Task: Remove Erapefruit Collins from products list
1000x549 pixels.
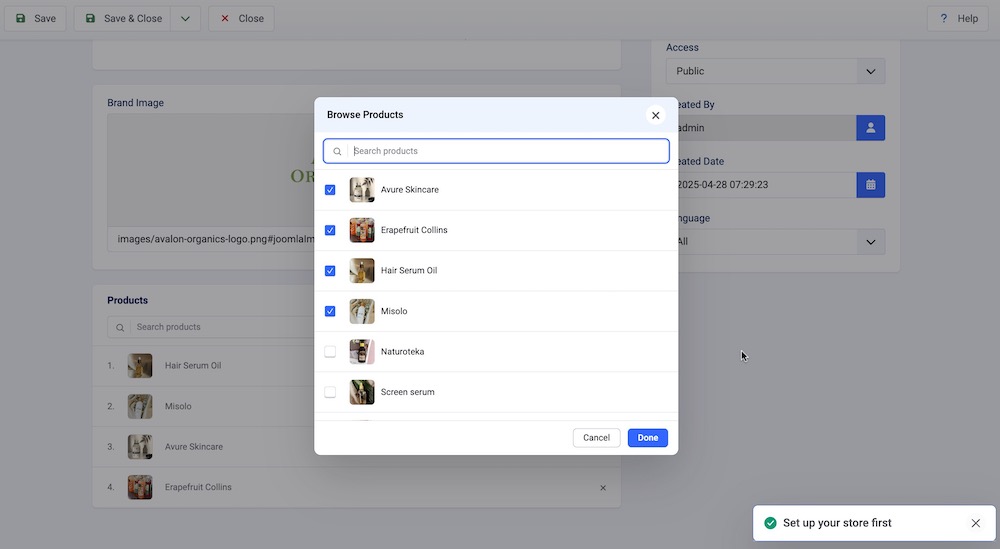Action: point(603,488)
